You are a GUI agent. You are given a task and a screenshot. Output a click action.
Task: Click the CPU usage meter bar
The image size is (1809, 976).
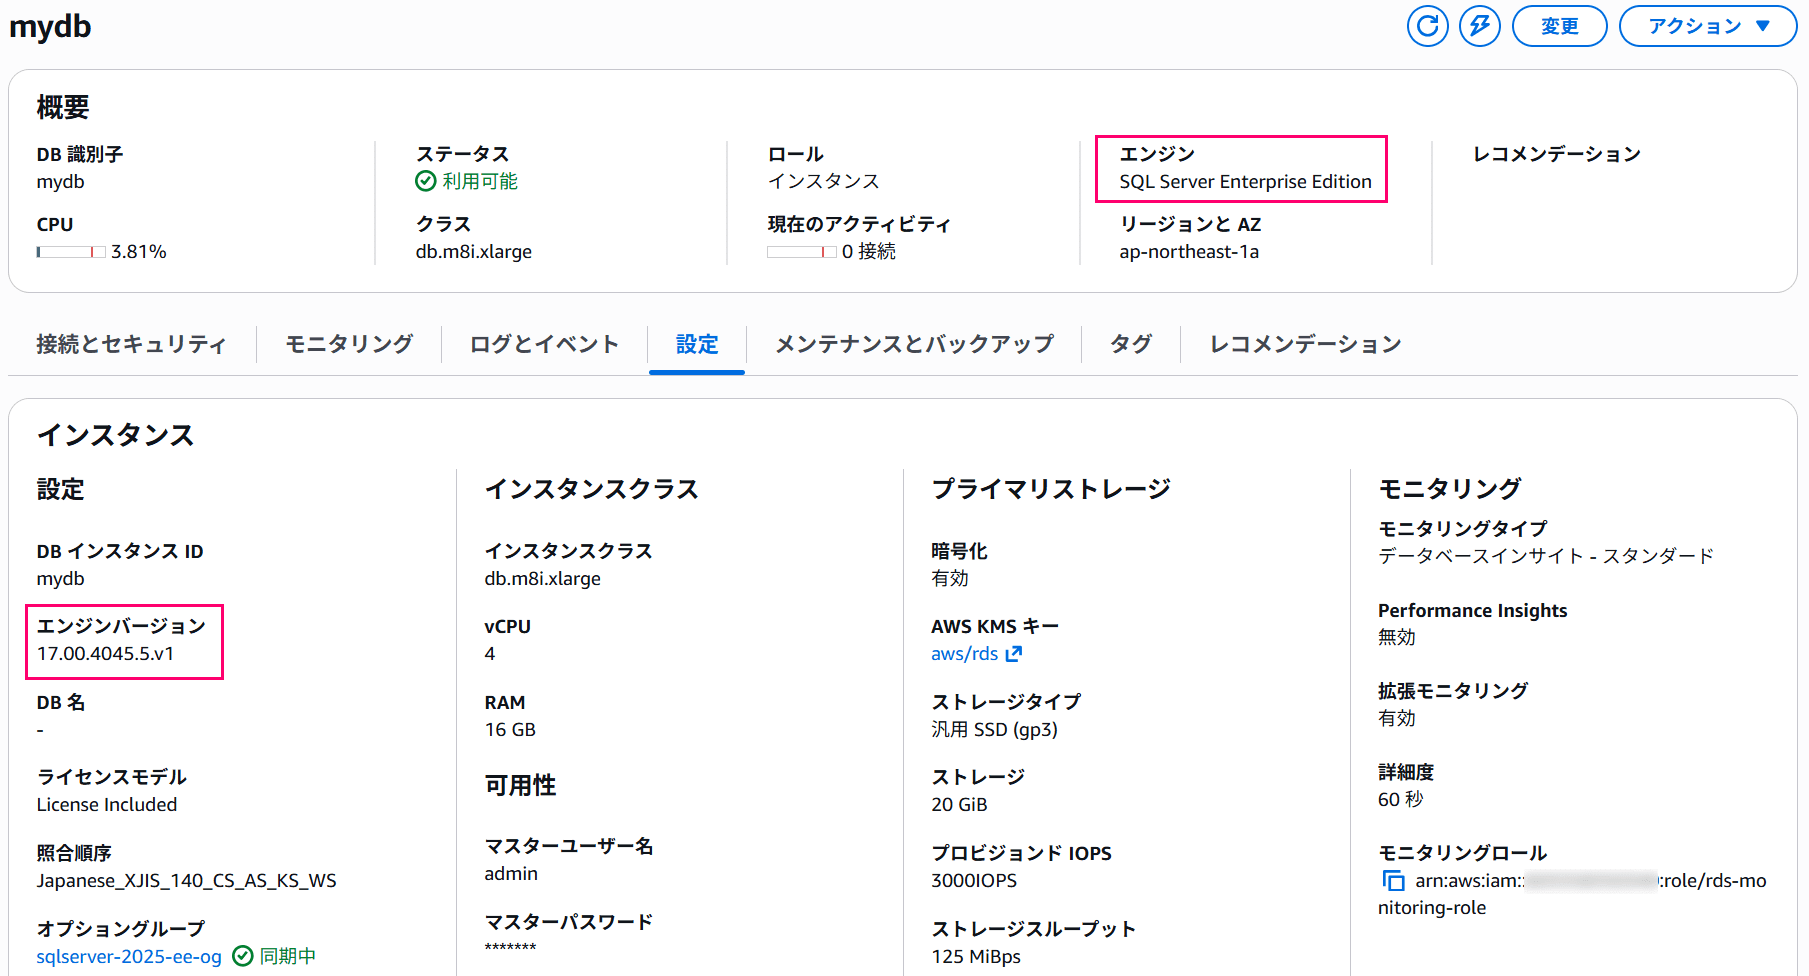click(71, 252)
